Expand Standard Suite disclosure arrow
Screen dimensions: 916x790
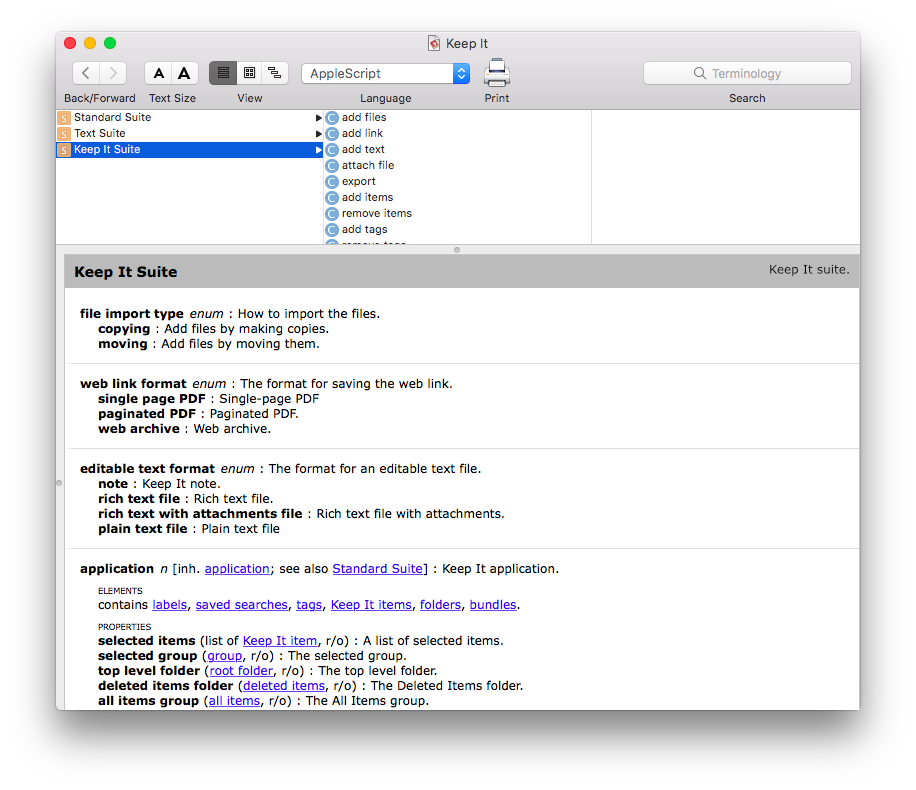click(318, 118)
